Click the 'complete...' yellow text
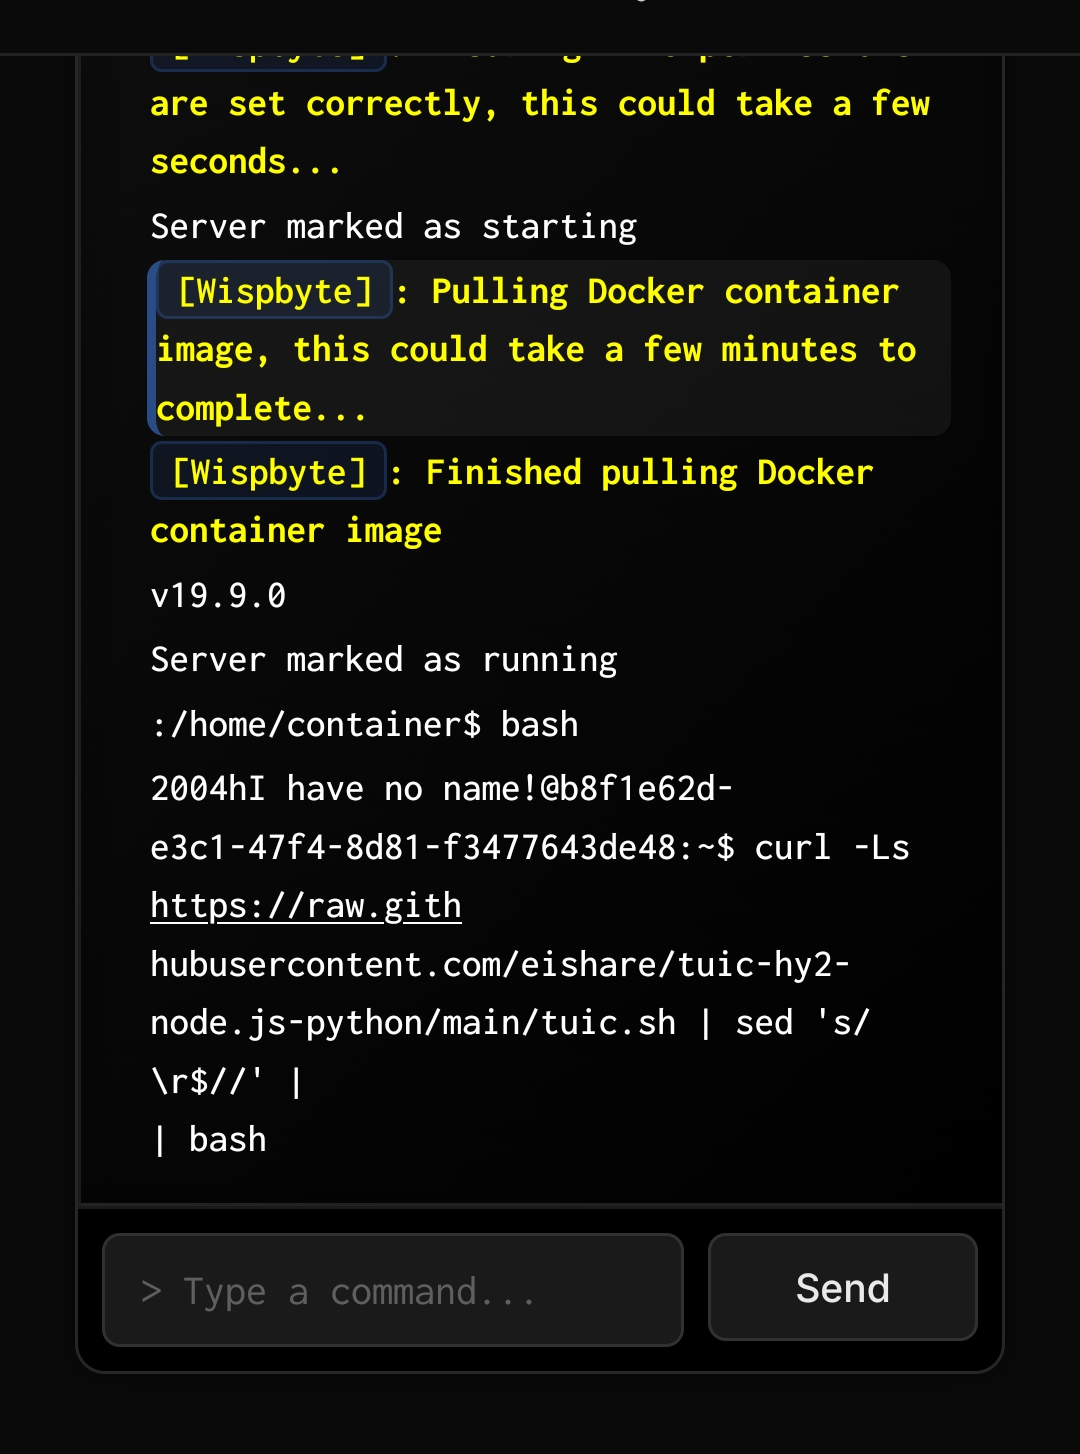Viewport: 1080px width, 1454px height. click(x=262, y=409)
